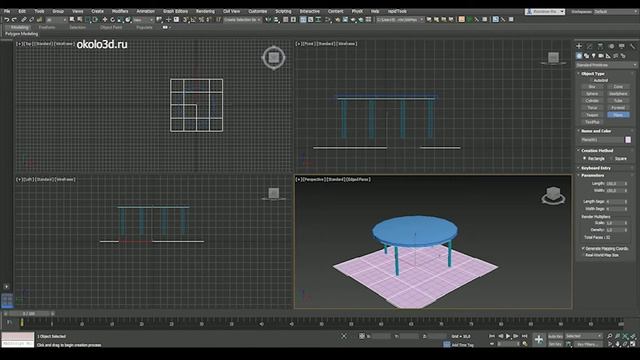Select the Cameras category icon
Screen dimensions: 640x360
[601, 56]
